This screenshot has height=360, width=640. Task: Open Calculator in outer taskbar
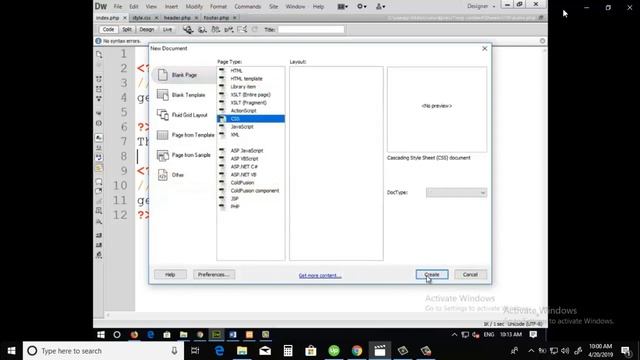(x=288, y=351)
